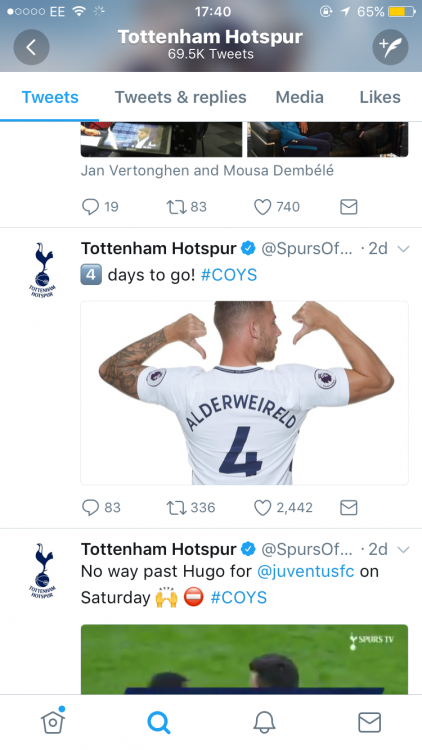Switch to the Media tab
The image size is (422, 750).
point(300,97)
